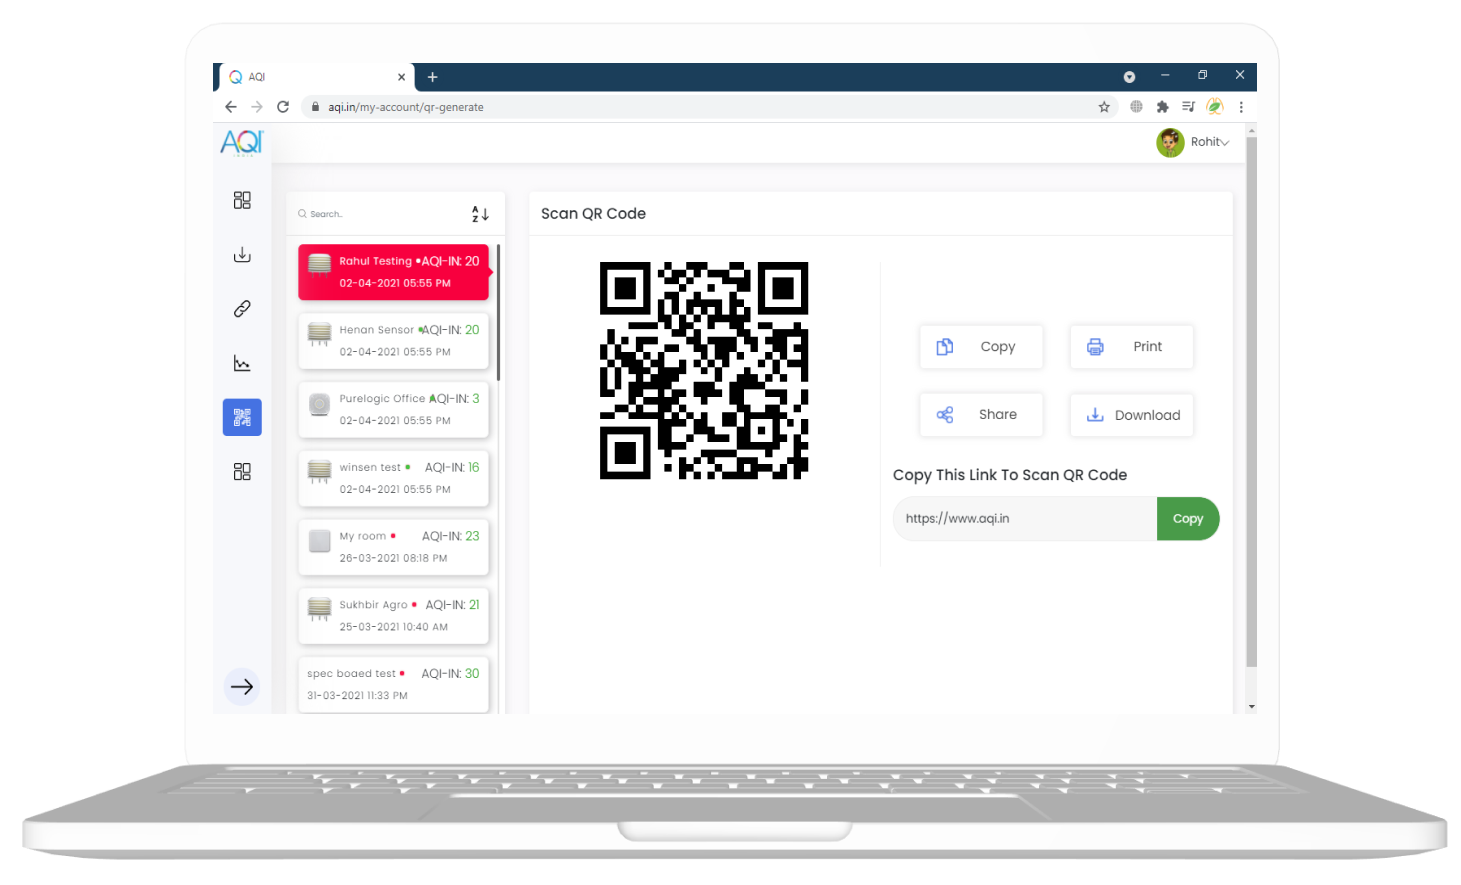Click the generated QR code image
1461x885 pixels.
click(x=704, y=371)
